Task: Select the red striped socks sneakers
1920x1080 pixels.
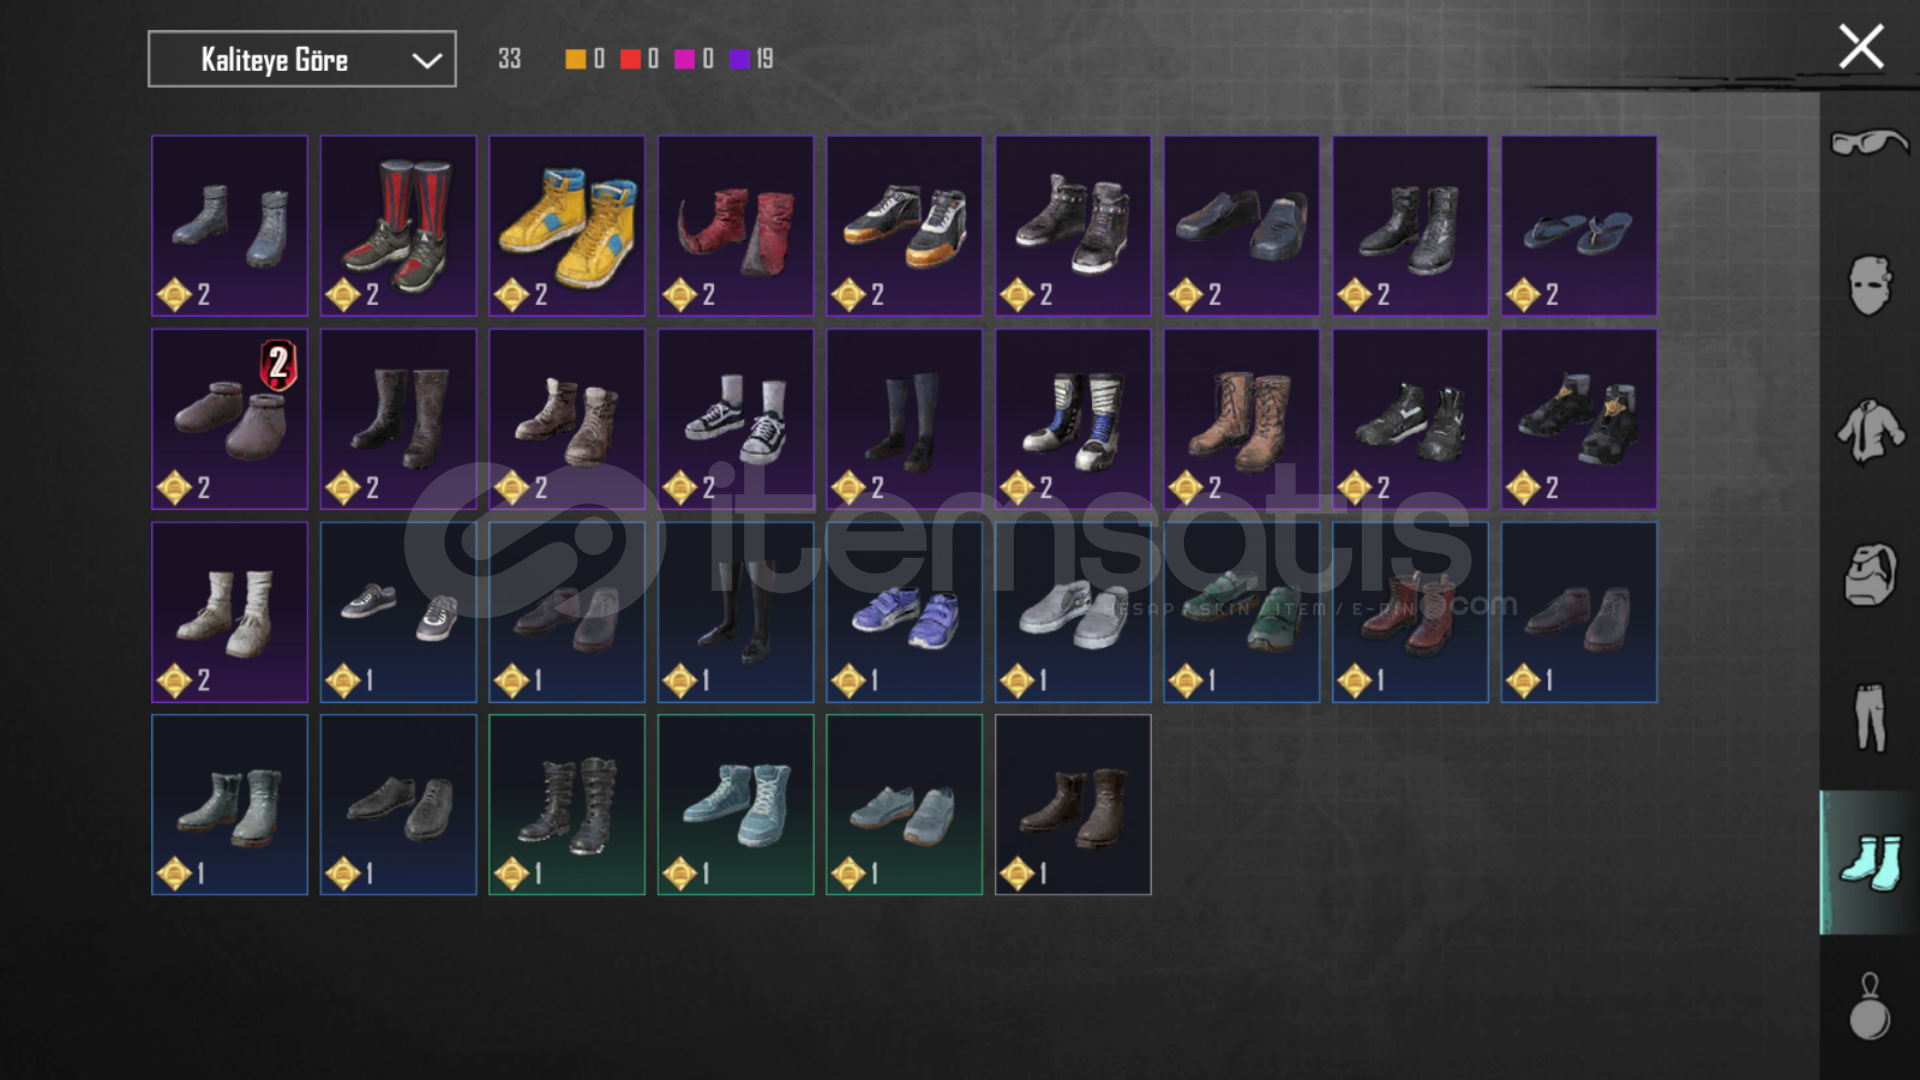Action: [398, 226]
